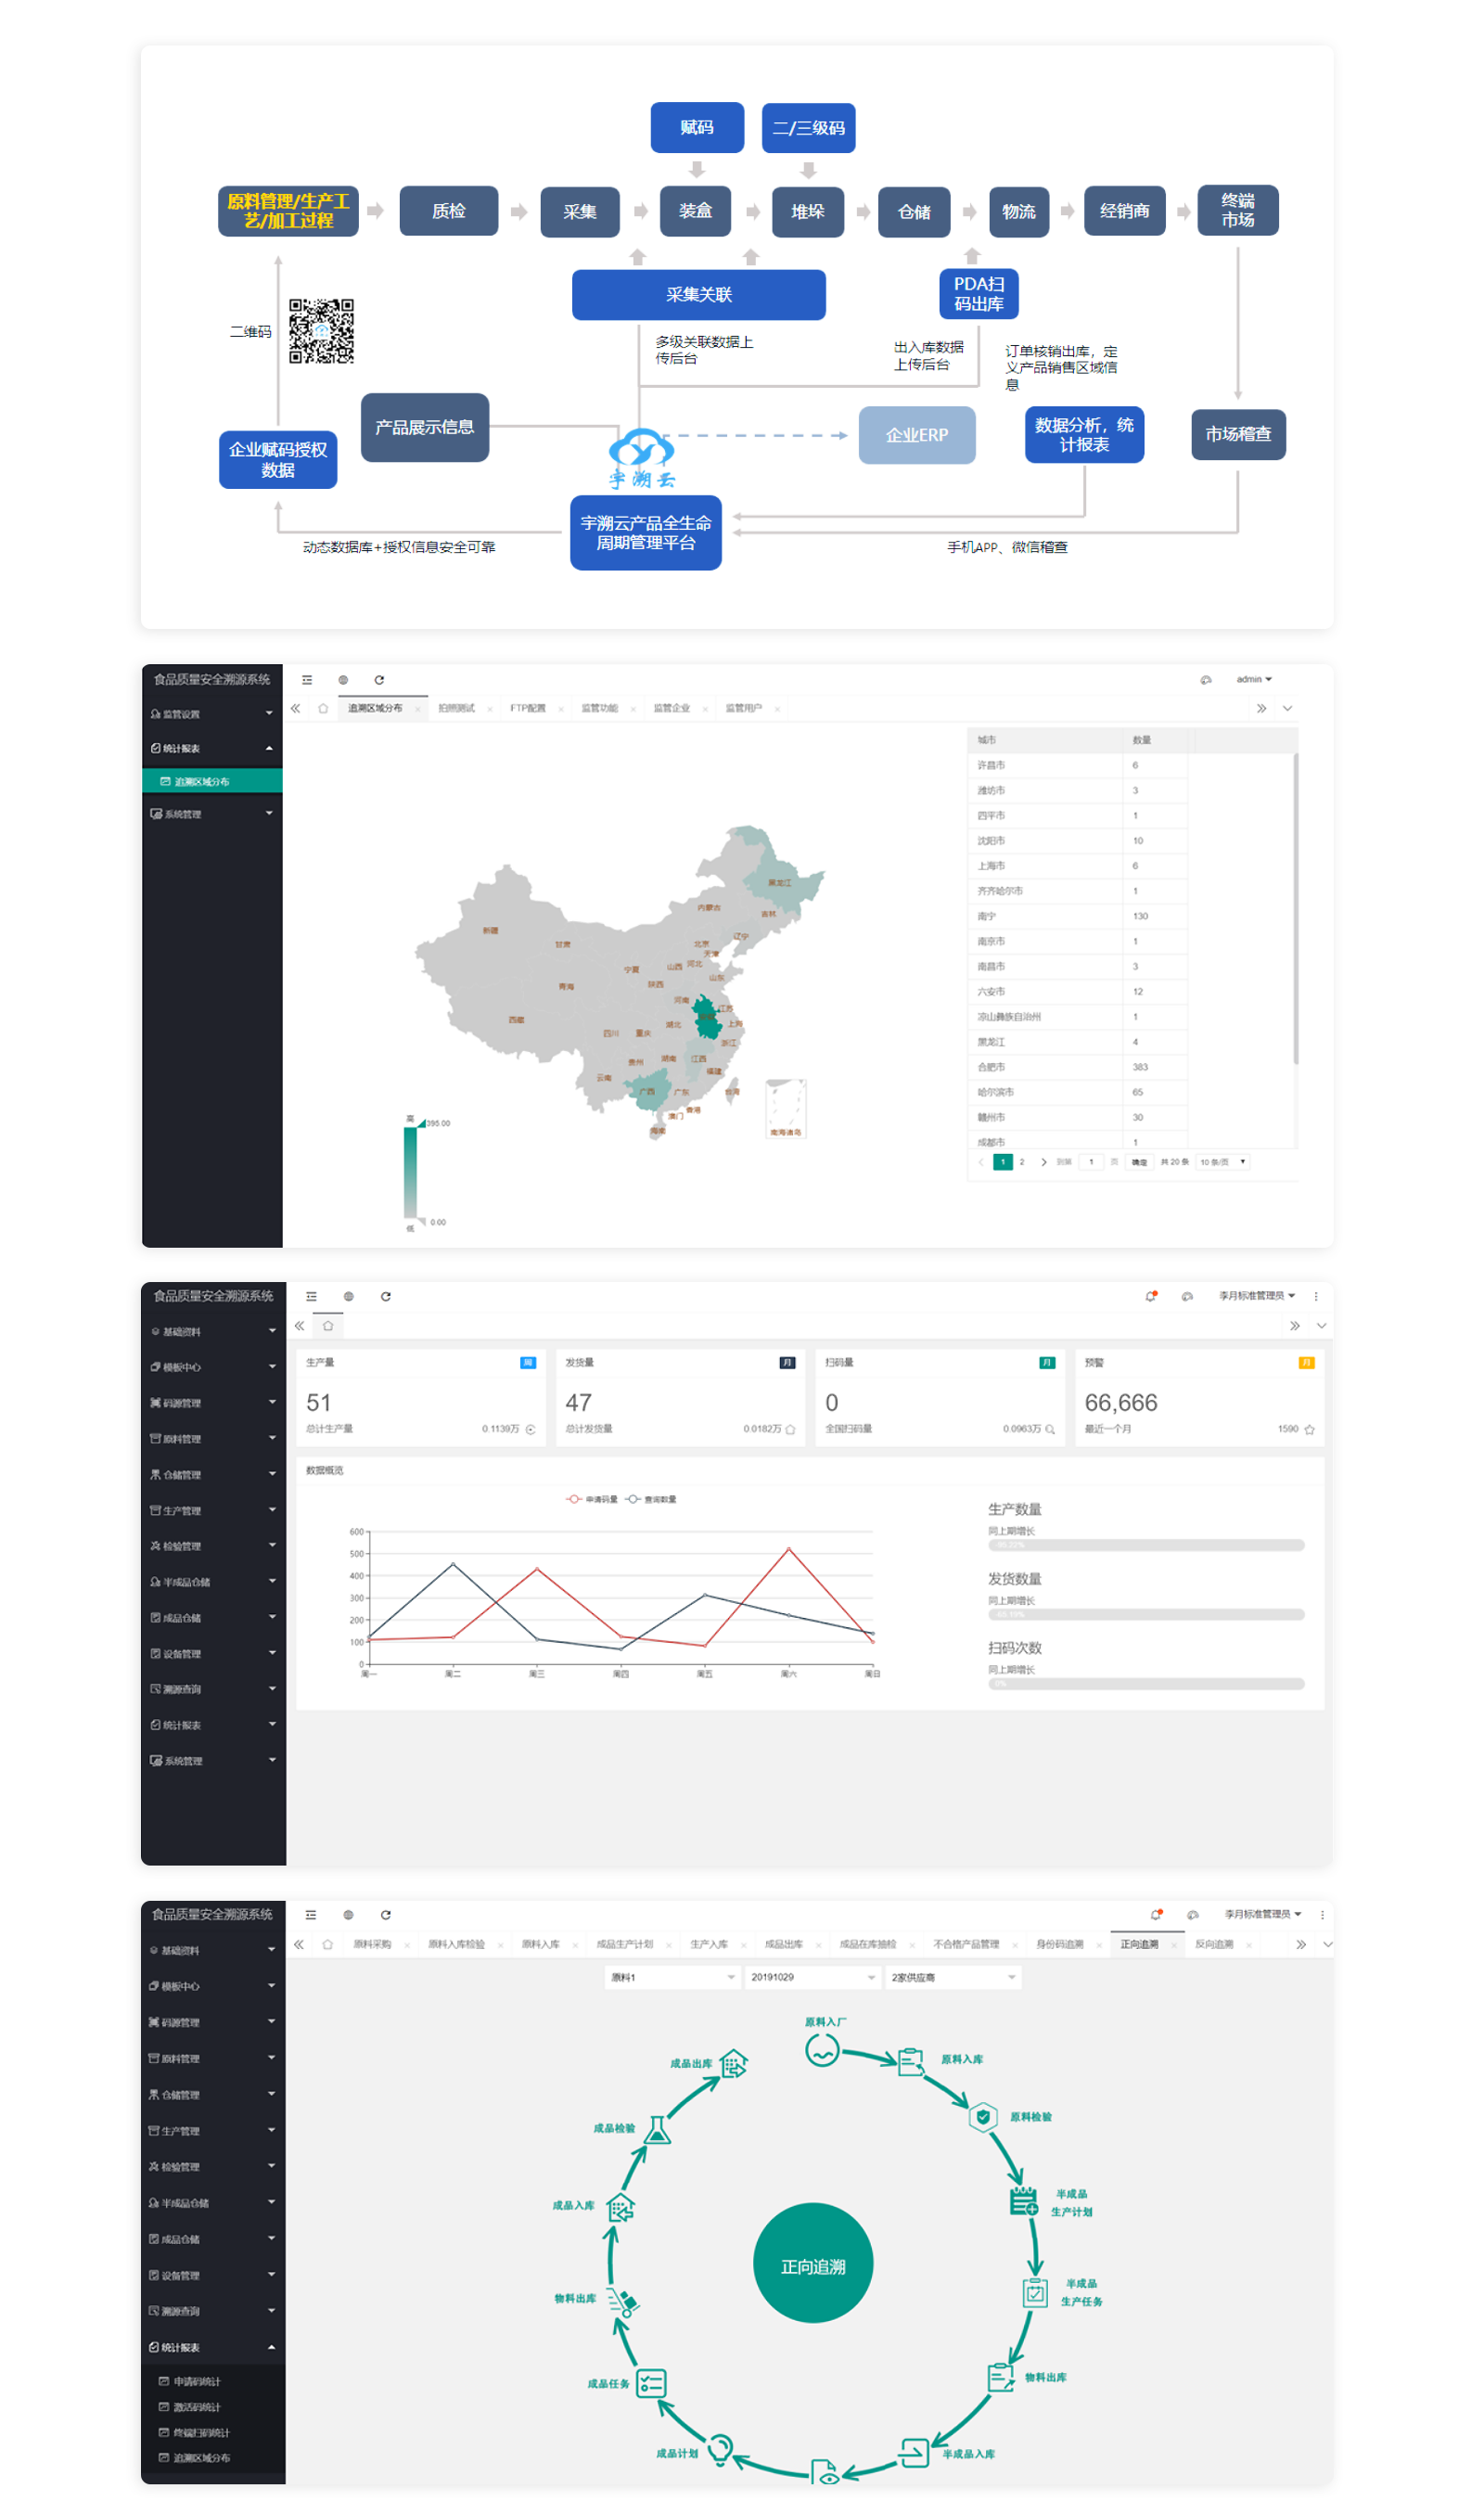Click 成品检验 flask icon
The image size is (1484, 2514).
(x=657, y=2129)
